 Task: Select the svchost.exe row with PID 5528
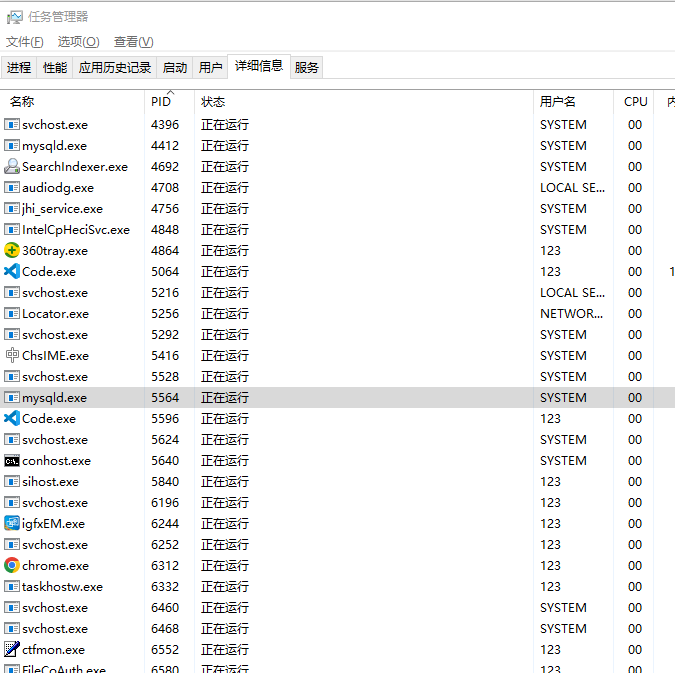(x=338, y=376)
